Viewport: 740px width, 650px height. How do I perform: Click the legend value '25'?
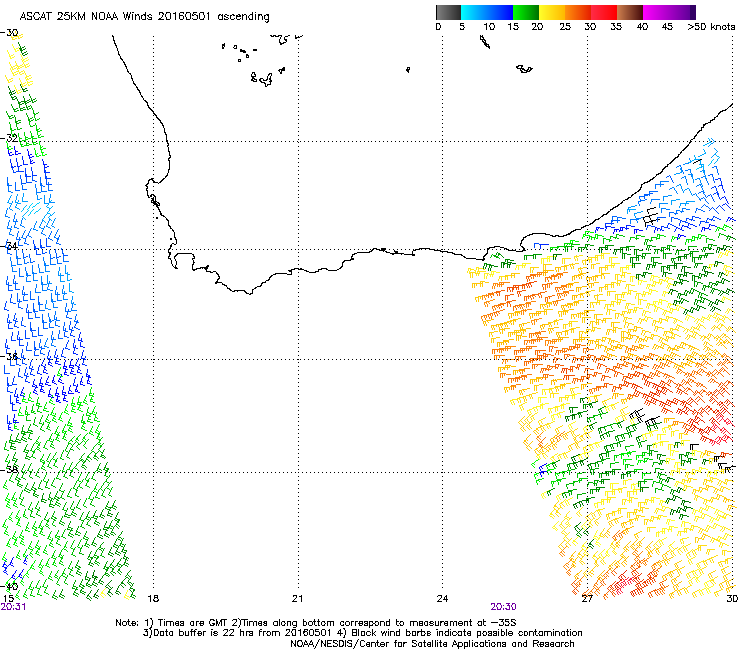click(565, 27)
